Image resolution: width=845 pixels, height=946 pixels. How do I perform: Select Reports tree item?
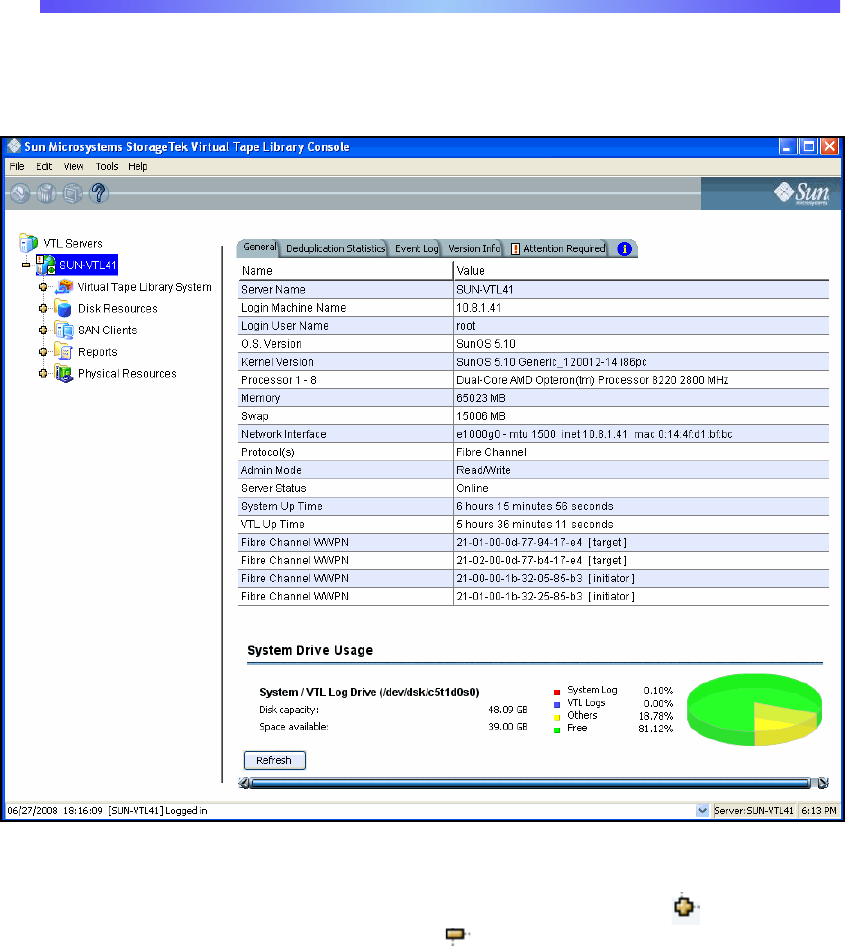[x=98, y=352]
